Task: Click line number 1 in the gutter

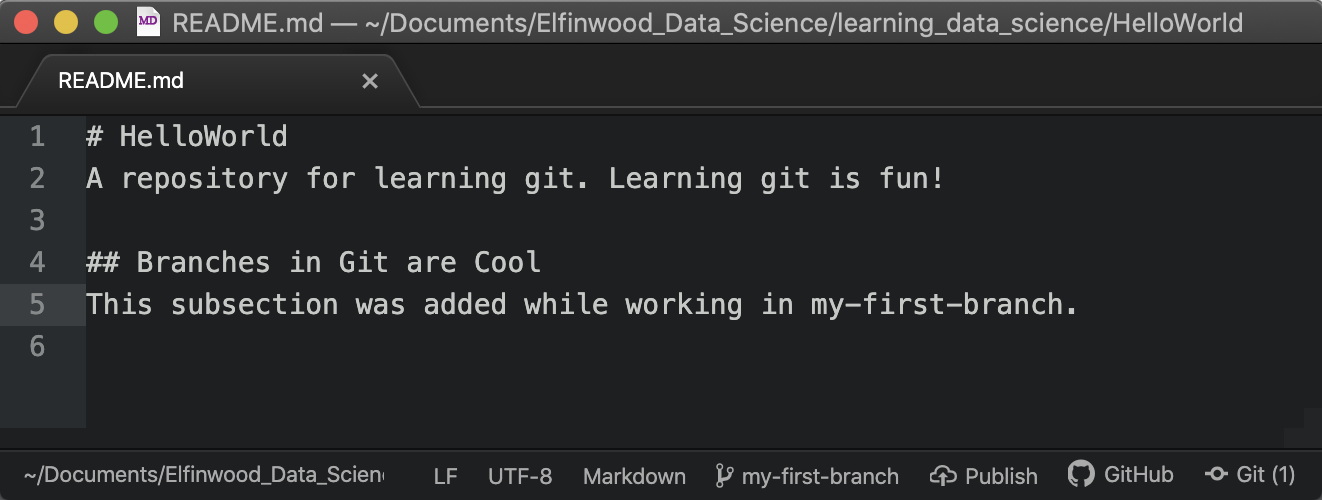Action: pos(37,136)
